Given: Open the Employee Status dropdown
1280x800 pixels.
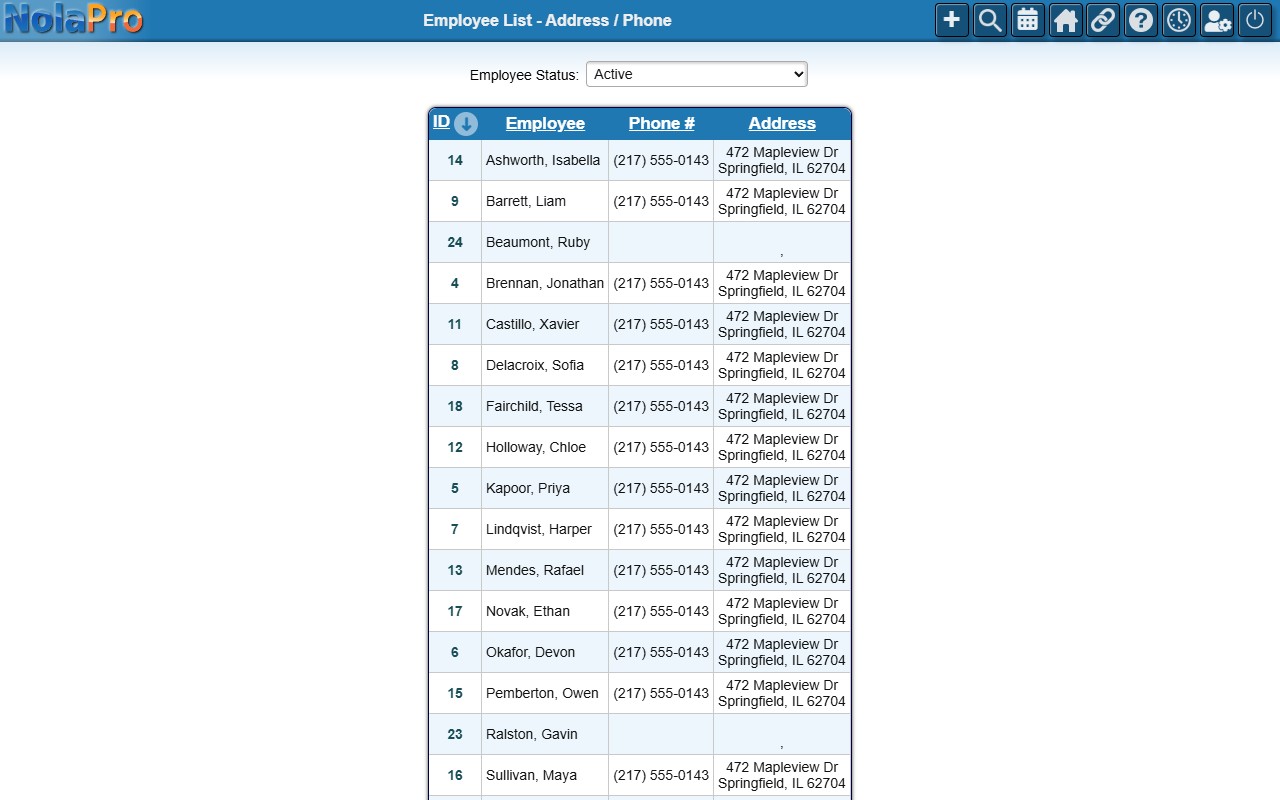Looking at the screenshot, I should coord(697,74).
